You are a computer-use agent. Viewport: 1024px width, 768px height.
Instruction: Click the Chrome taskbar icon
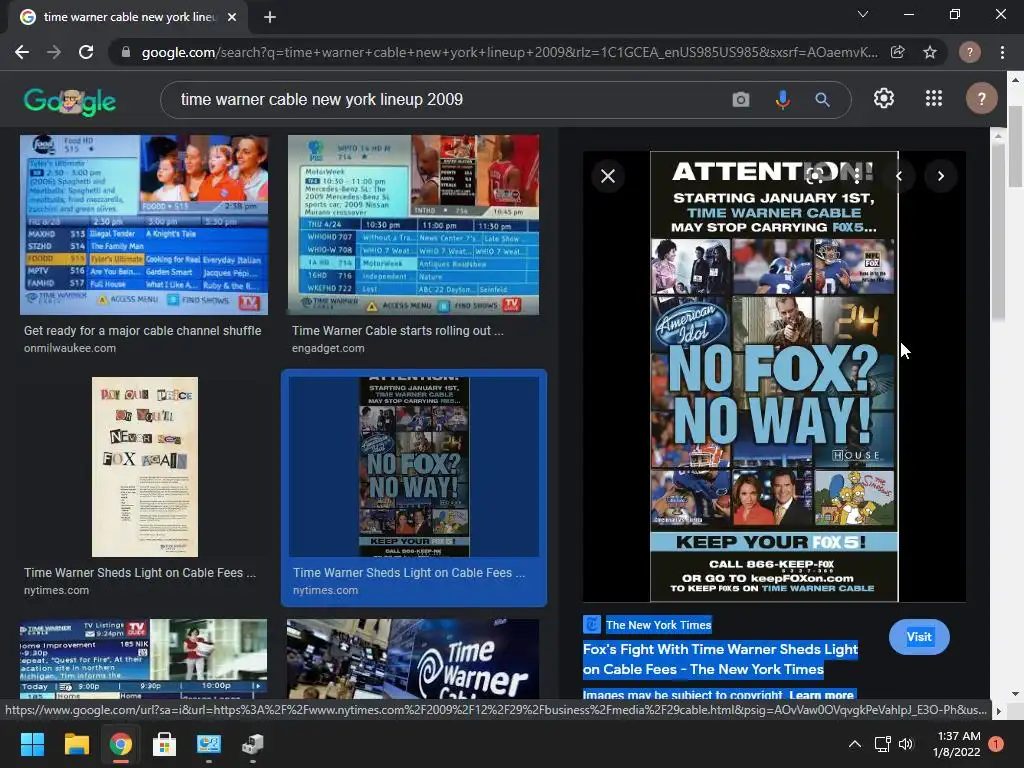(120, 744)
